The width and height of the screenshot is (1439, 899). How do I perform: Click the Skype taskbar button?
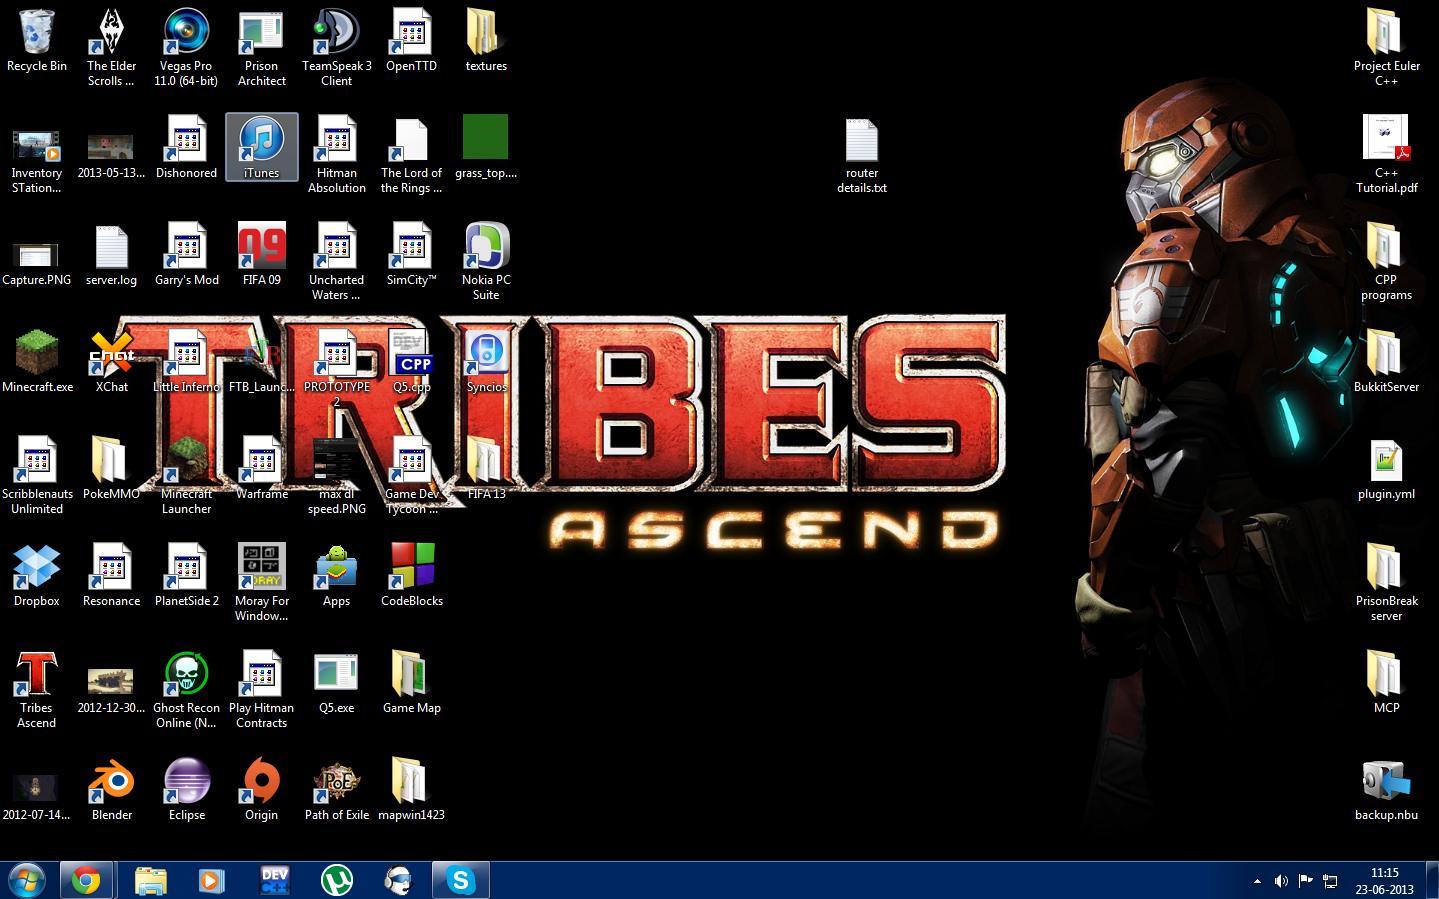(460, 880)
